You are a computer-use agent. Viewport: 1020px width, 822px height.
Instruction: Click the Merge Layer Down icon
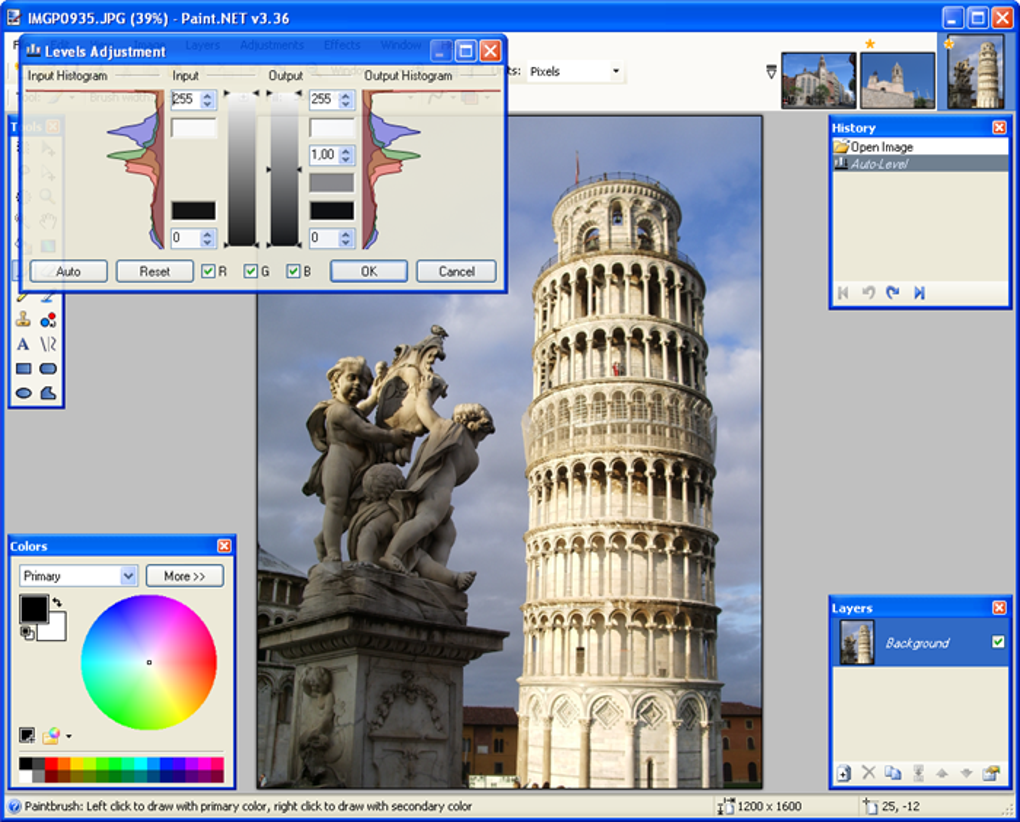(x=918, y=773)
